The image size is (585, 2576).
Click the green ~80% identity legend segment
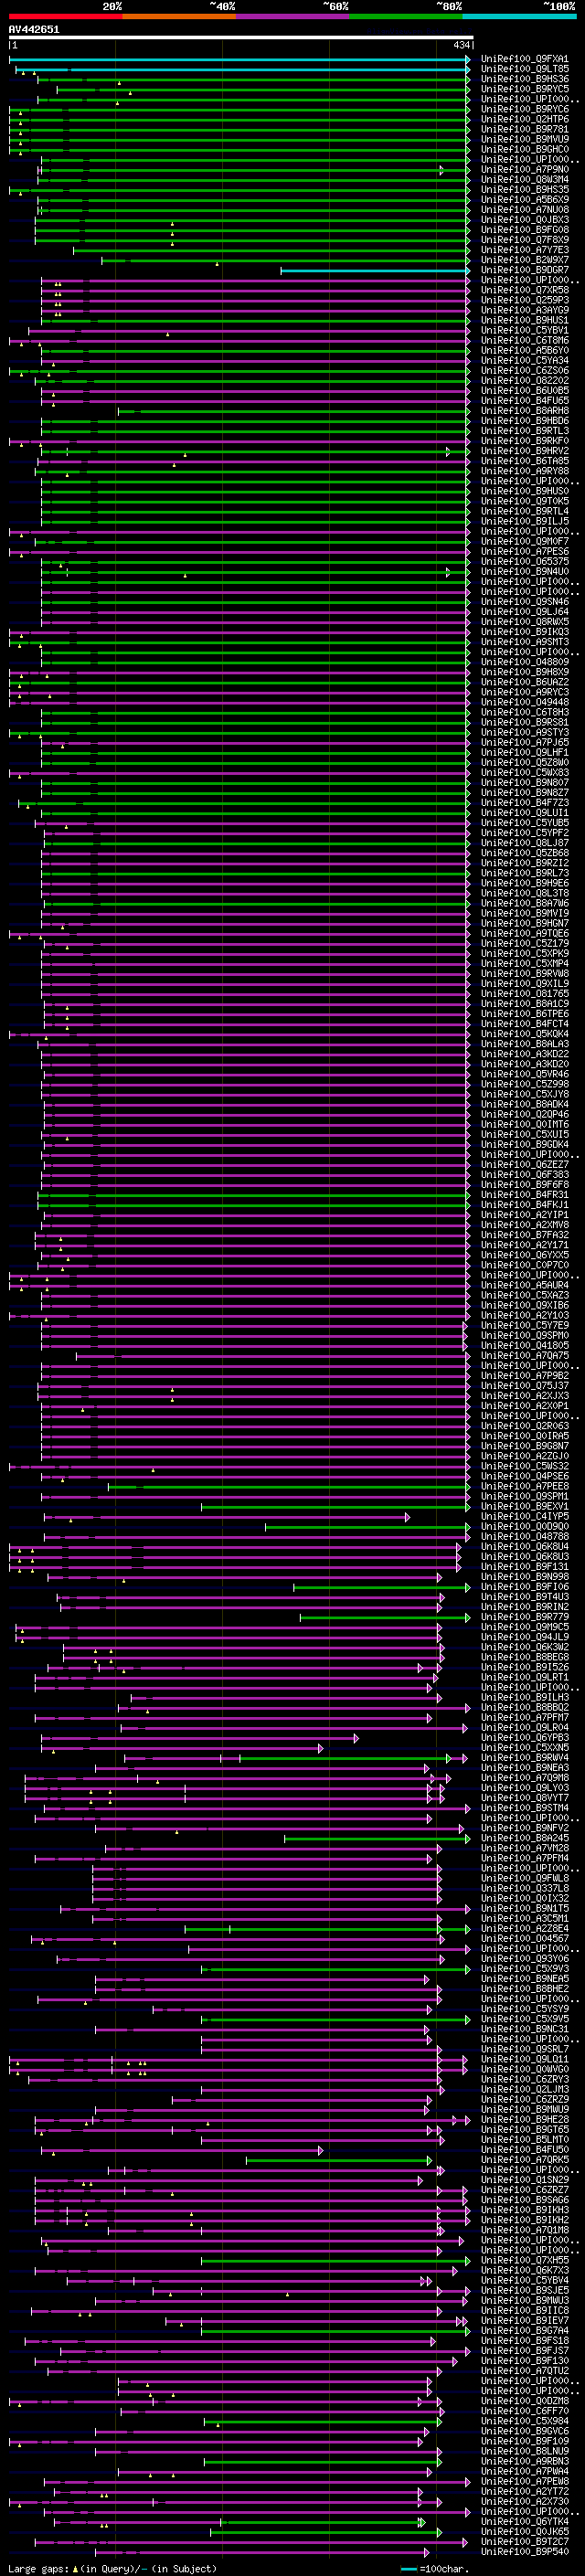[406, 17]
